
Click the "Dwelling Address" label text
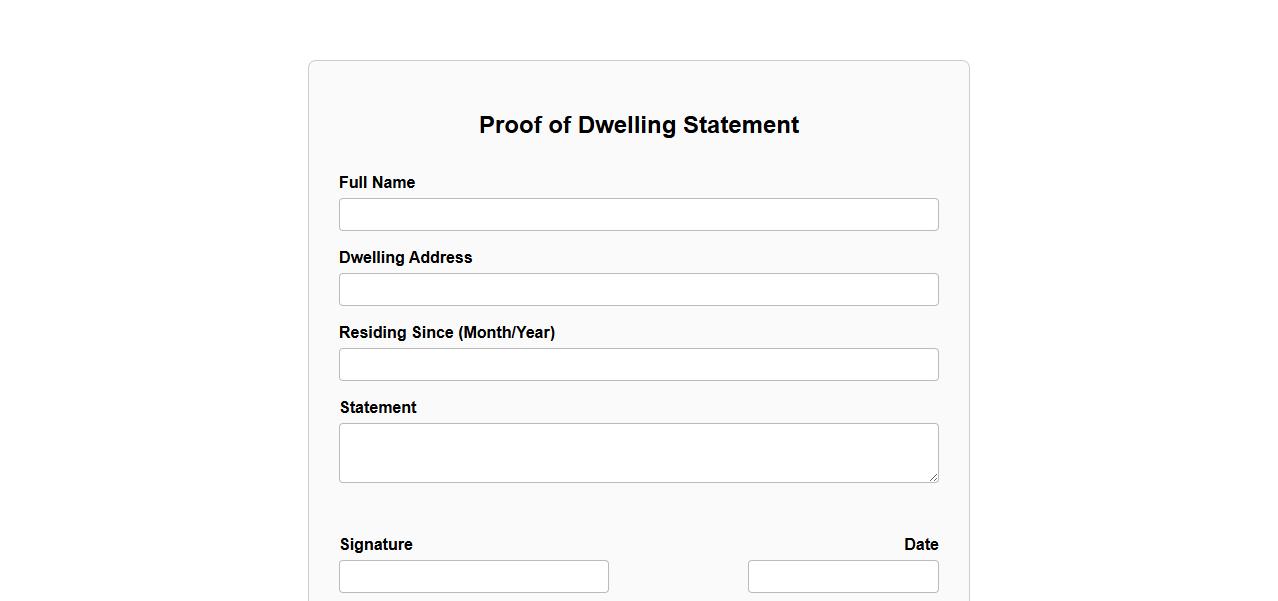tap(405, 258)
